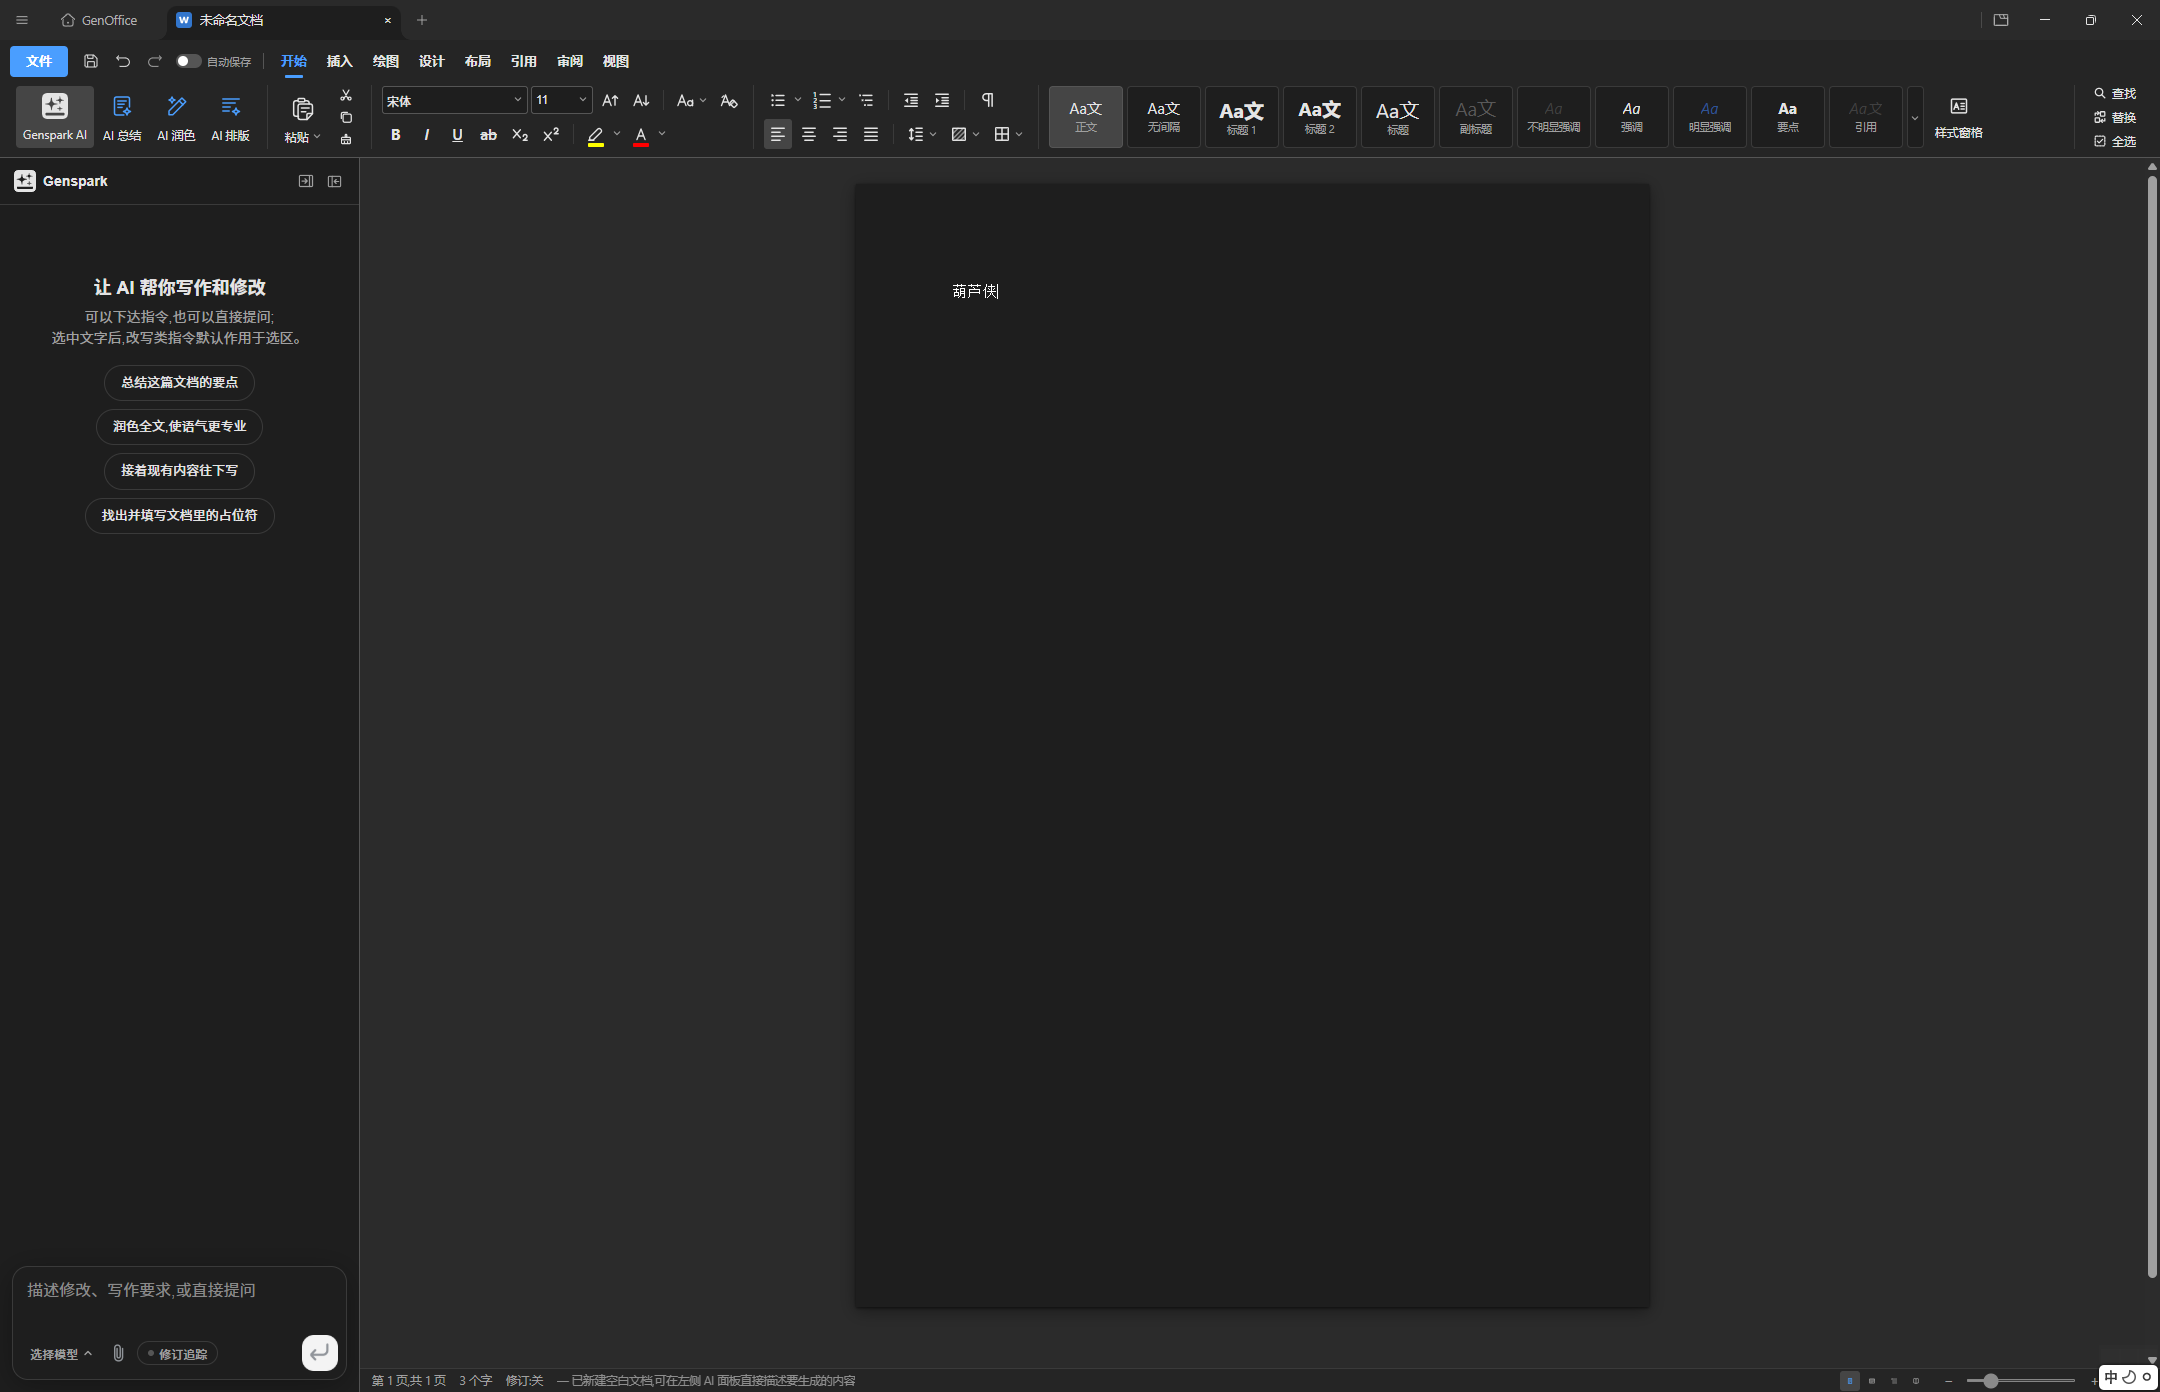Click the red font color button
The height and width of the screenshot is (1392, 2160).
coord(641,135)
